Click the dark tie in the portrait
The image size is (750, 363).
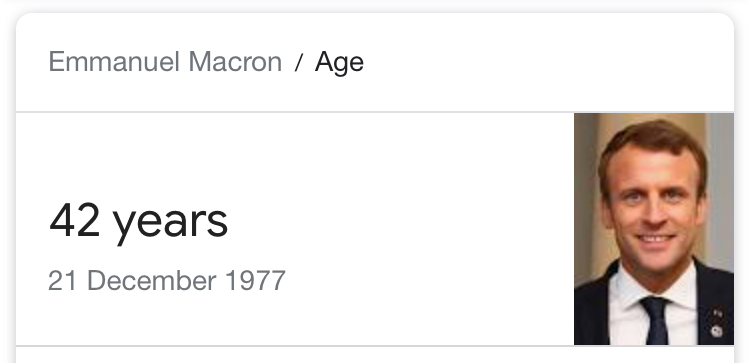tap(656, 319)
